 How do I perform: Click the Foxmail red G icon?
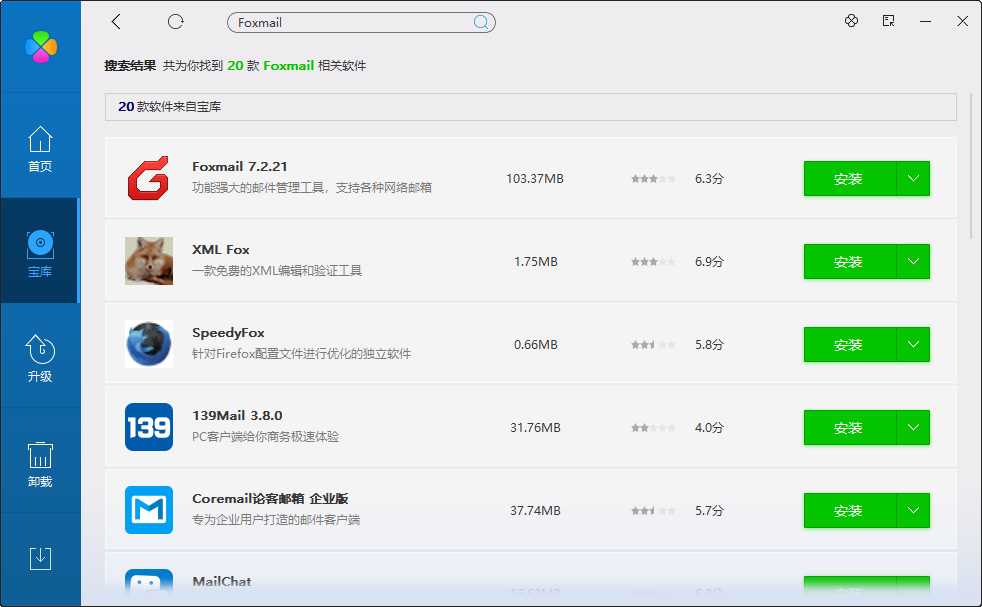point(148,179)
